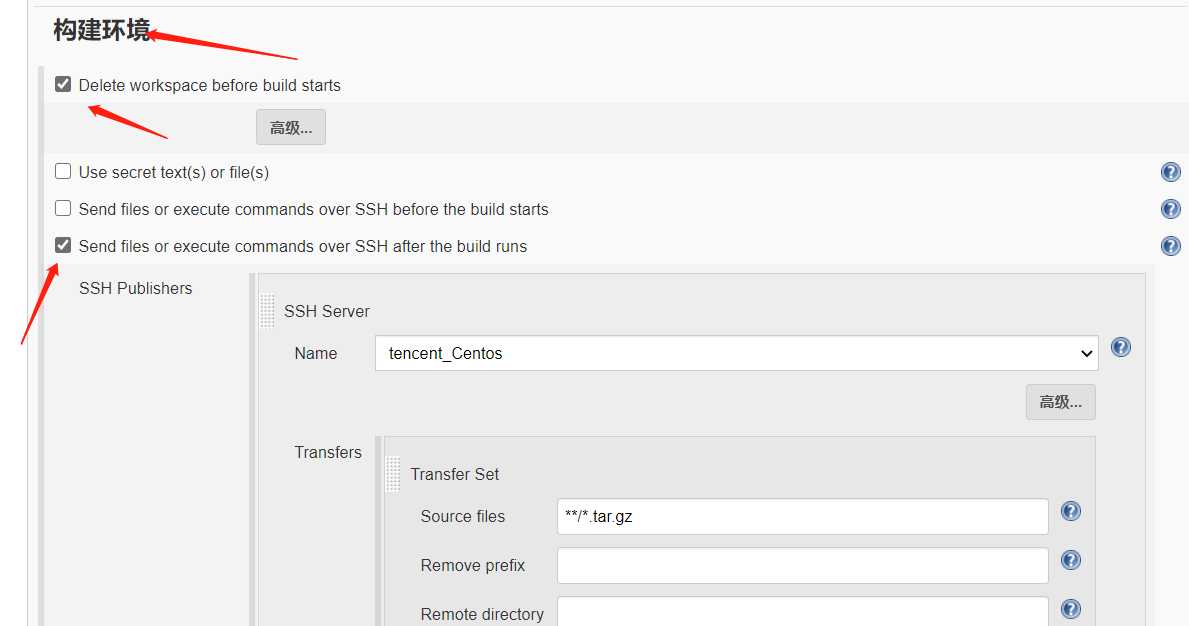
Task: Open help for Use secret text(s) or file(s)
Action: pyautogui.click(x=1171, y=172)
